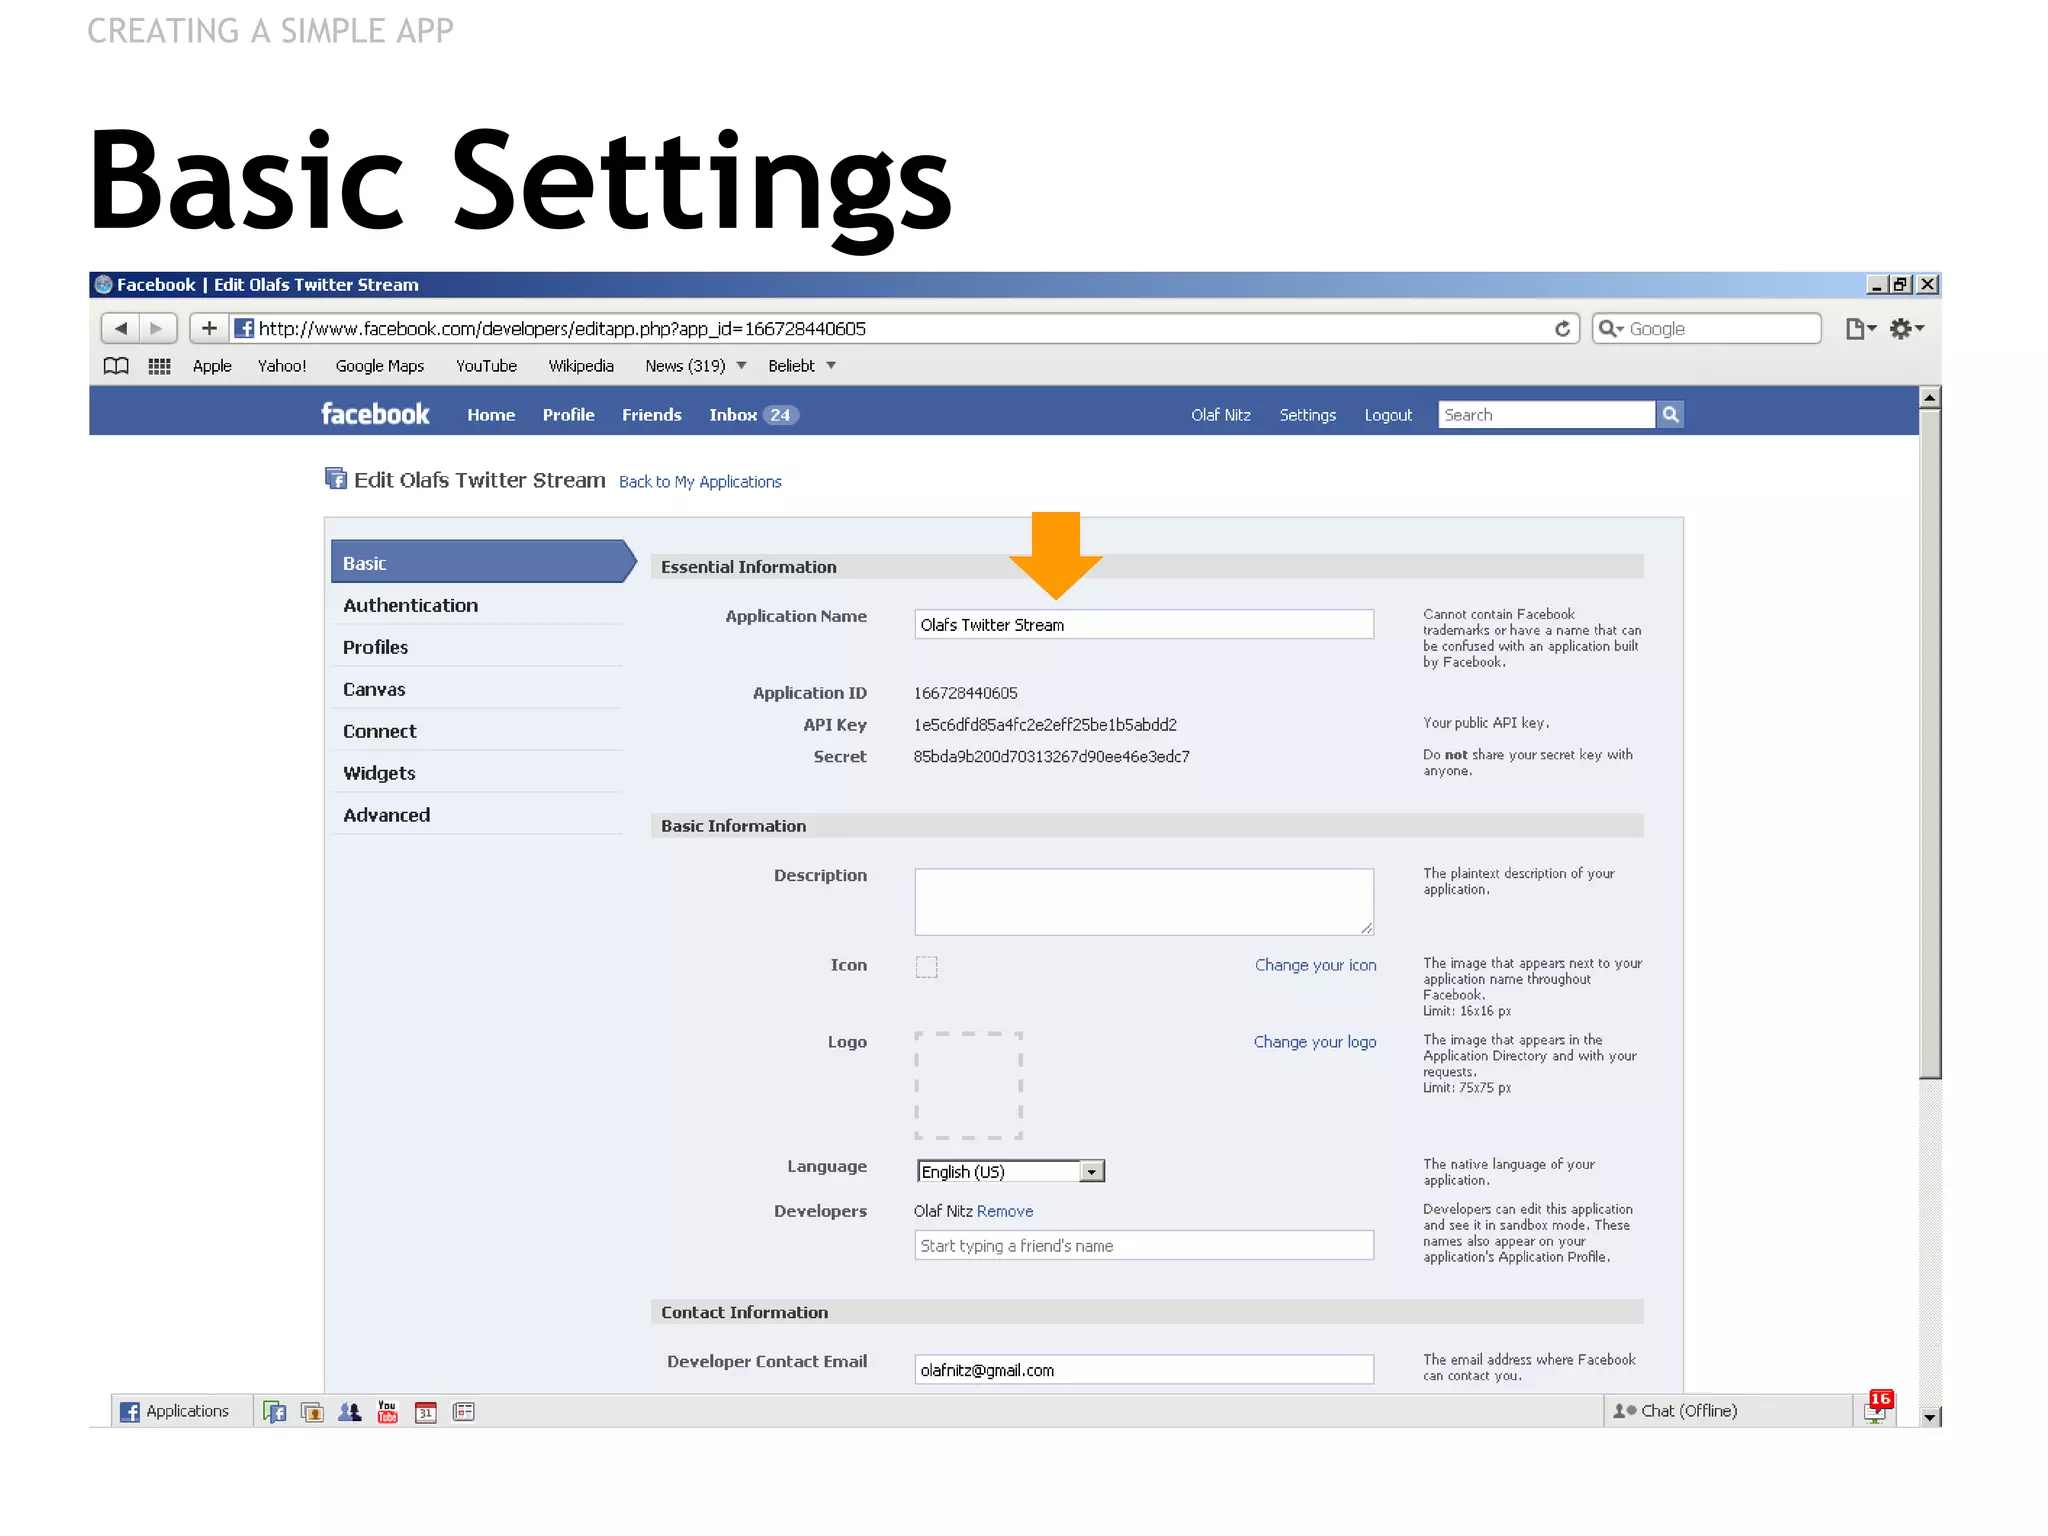This screenshot has width=2048, height=1536.
Task: Open the browser gear settings menu
Action: click(x=1906, y=329)
